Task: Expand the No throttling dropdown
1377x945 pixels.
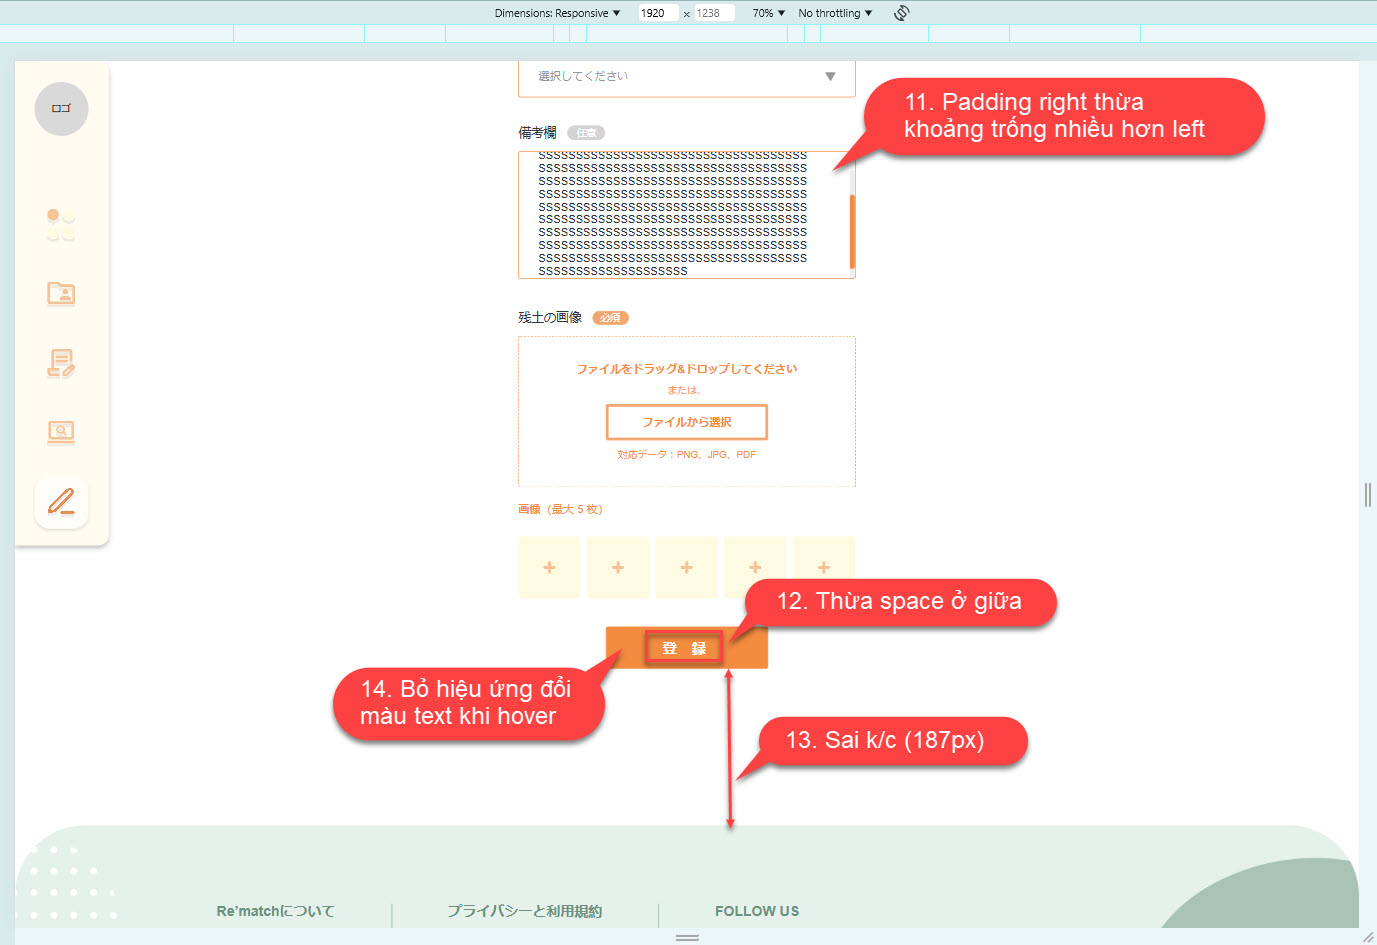Action: tap(835, 13)
